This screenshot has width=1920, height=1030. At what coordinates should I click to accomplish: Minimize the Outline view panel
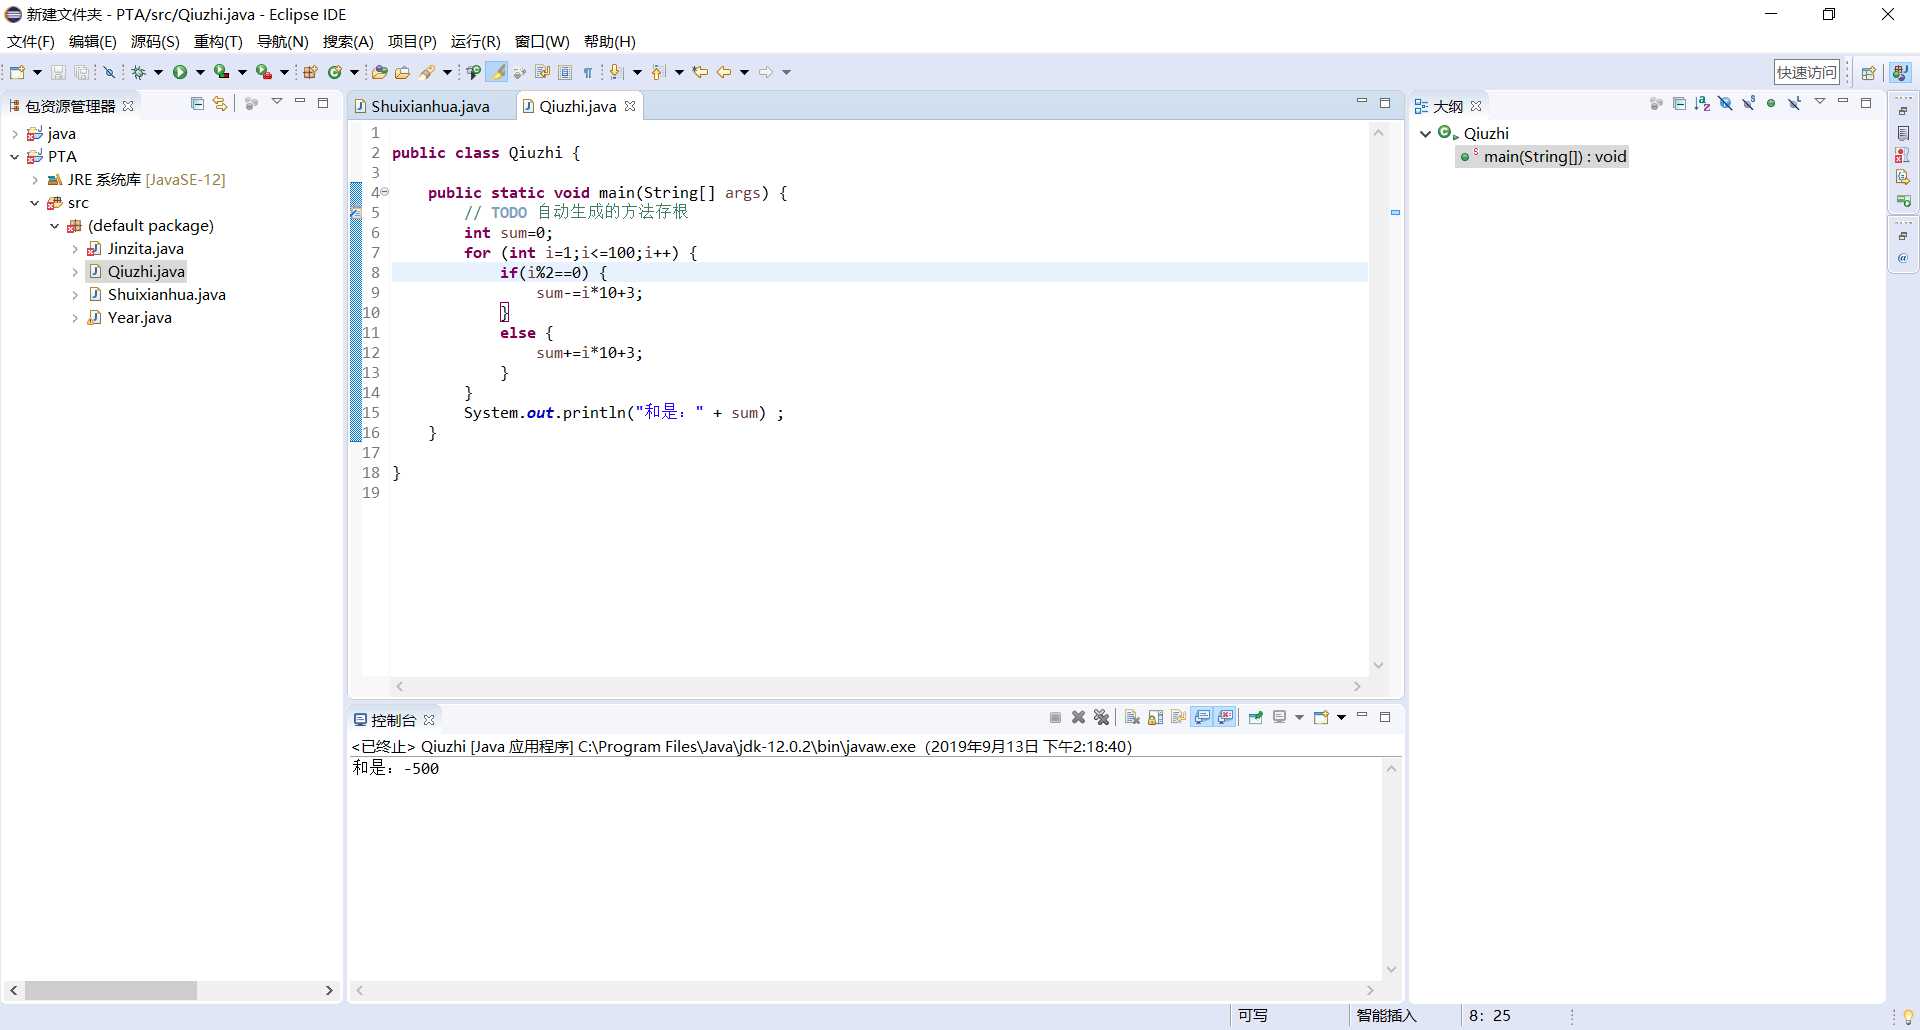coord(1843,102)
